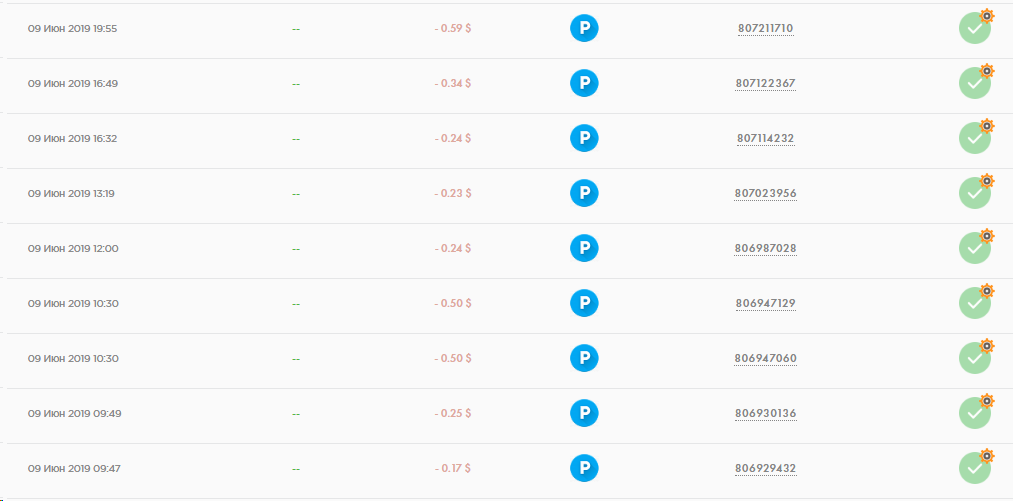Click the Payeer icon in the 19:55 row
This screenshot has width=1013, height=501.
584,28
